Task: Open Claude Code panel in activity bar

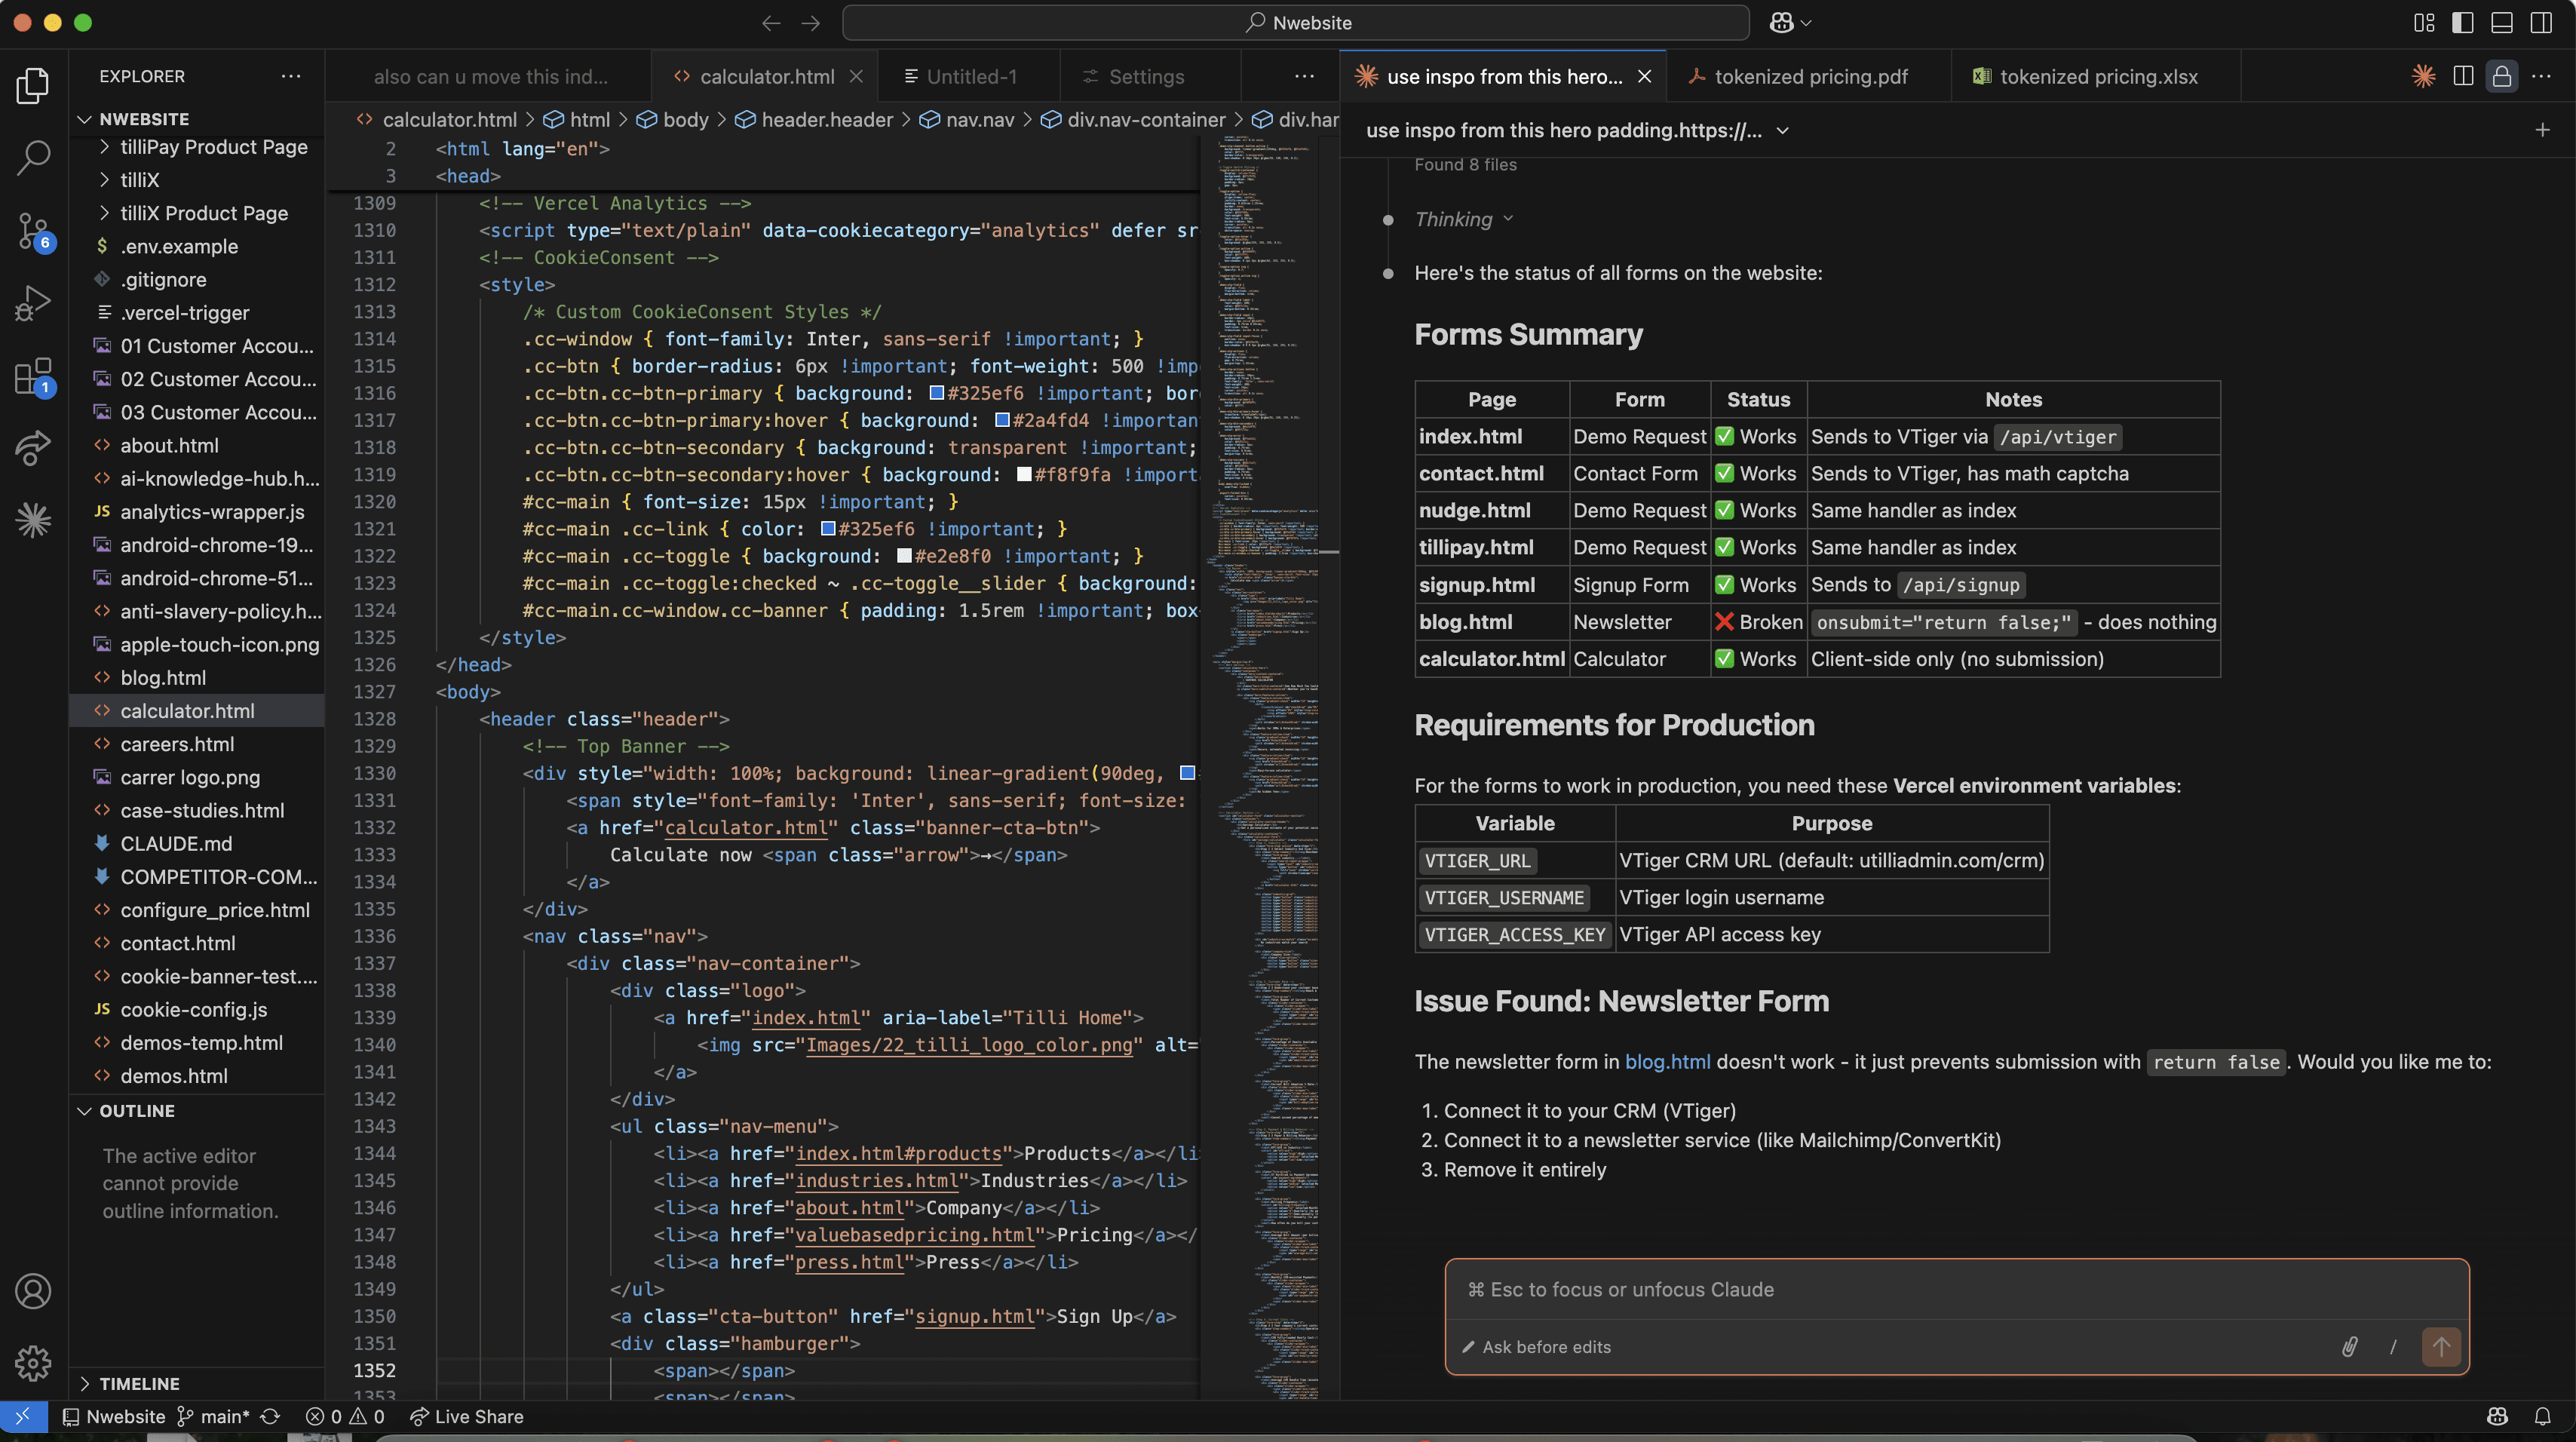Action: (x=33, y=519)
